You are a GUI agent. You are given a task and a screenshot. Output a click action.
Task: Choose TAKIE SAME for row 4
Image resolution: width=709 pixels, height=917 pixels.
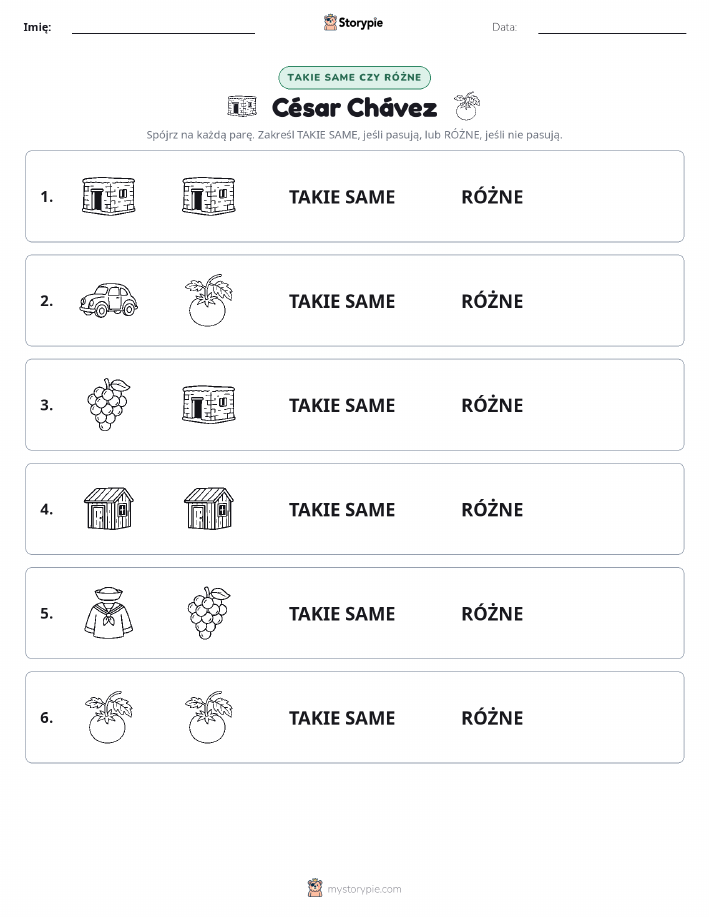pos(342,509)
